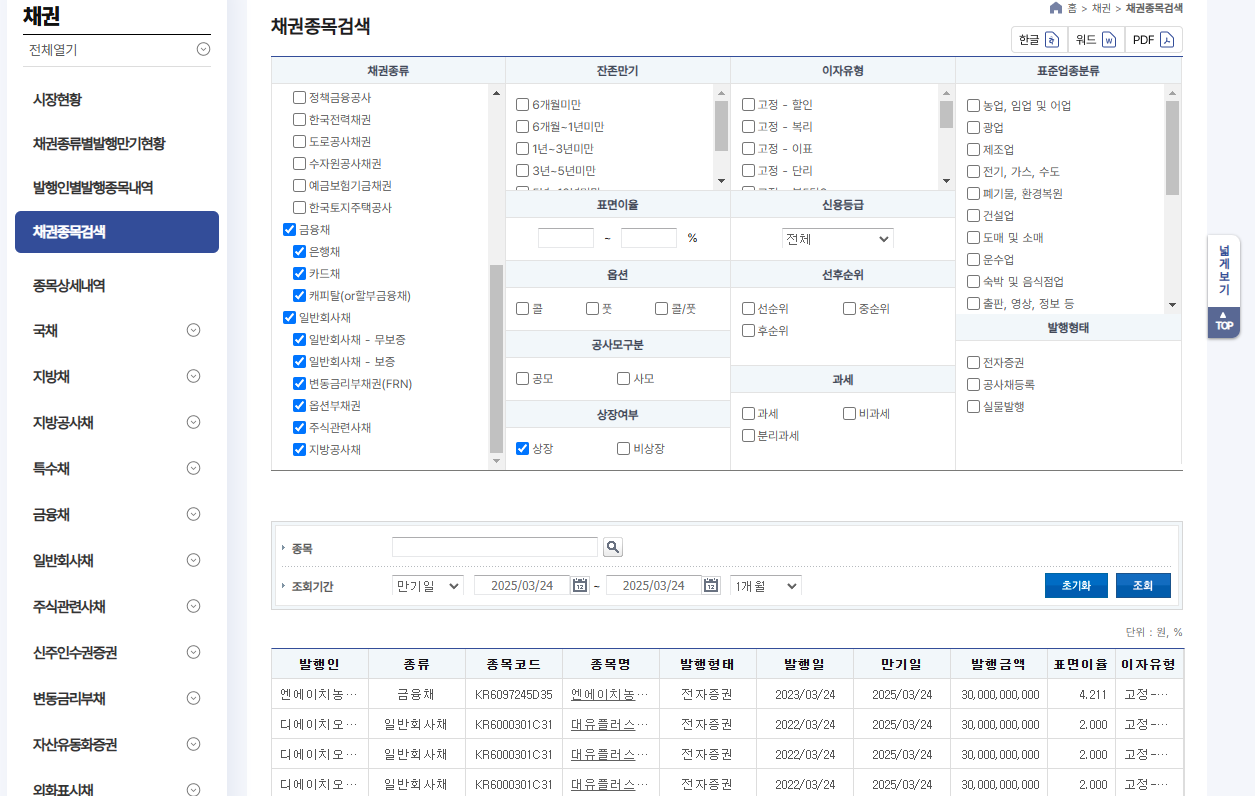
Task: Click the 종목 search input field
Action: tap(495, 547)
